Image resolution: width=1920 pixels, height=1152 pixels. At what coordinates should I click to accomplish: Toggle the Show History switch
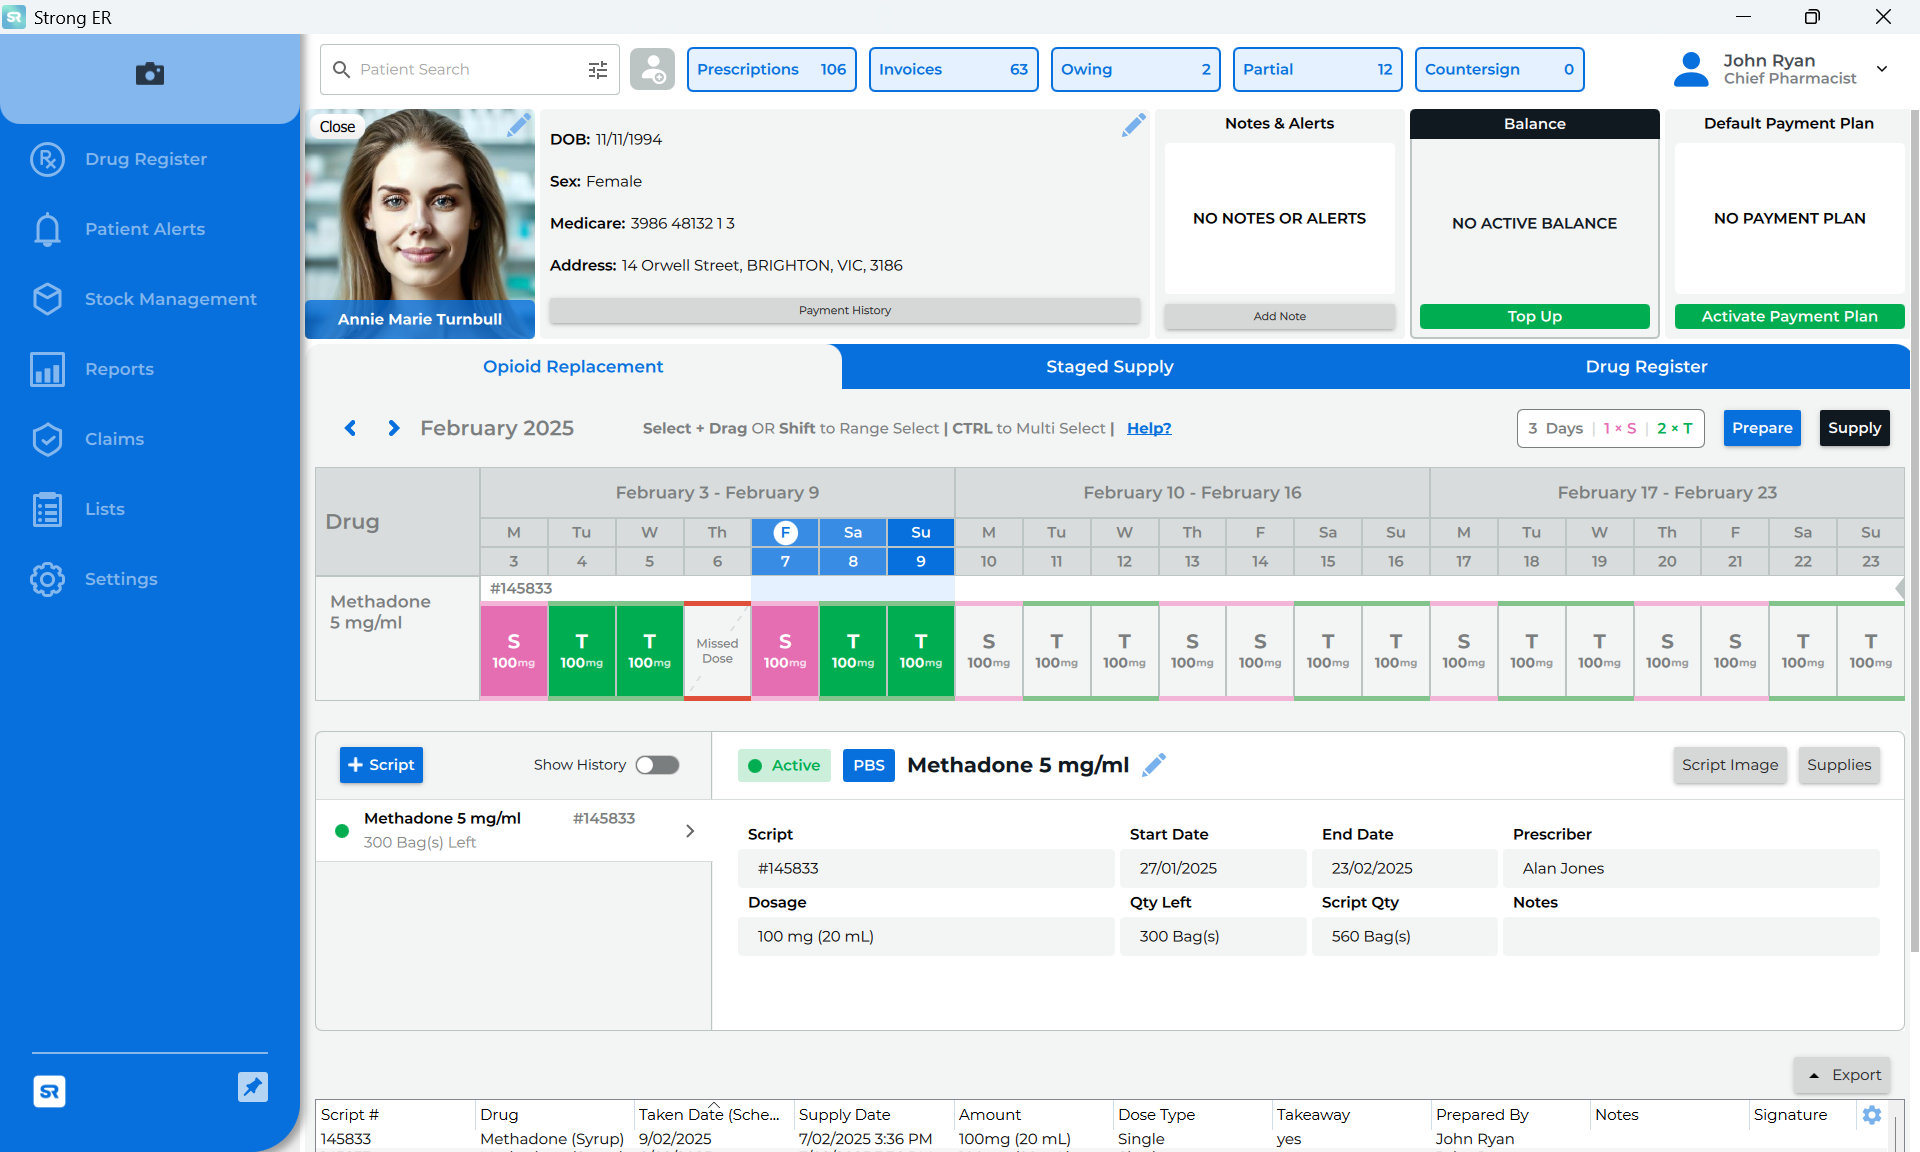pyautogui.click(x=657, y=765)
